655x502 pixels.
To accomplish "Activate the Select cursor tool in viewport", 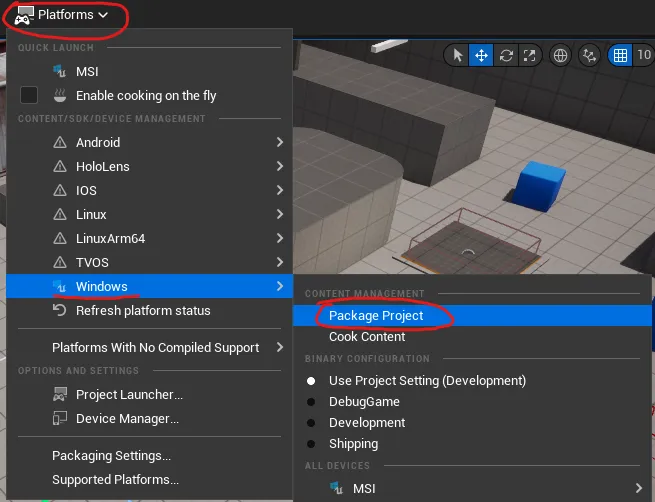I will click(x=457, y=55).
